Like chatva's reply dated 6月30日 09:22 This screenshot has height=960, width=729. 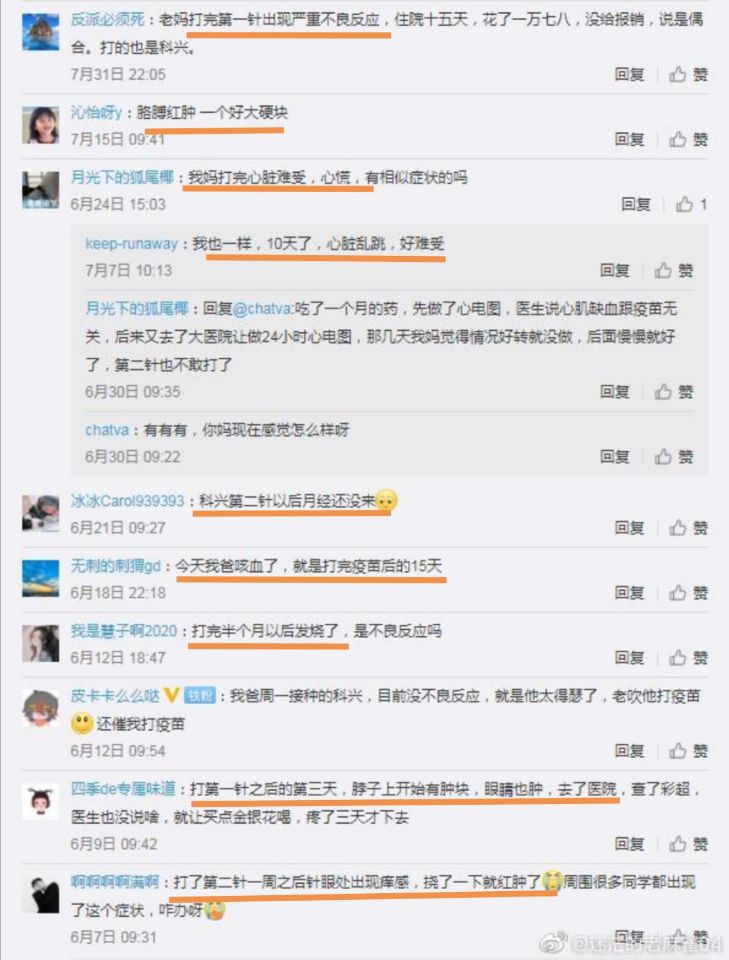pos(674,457)
